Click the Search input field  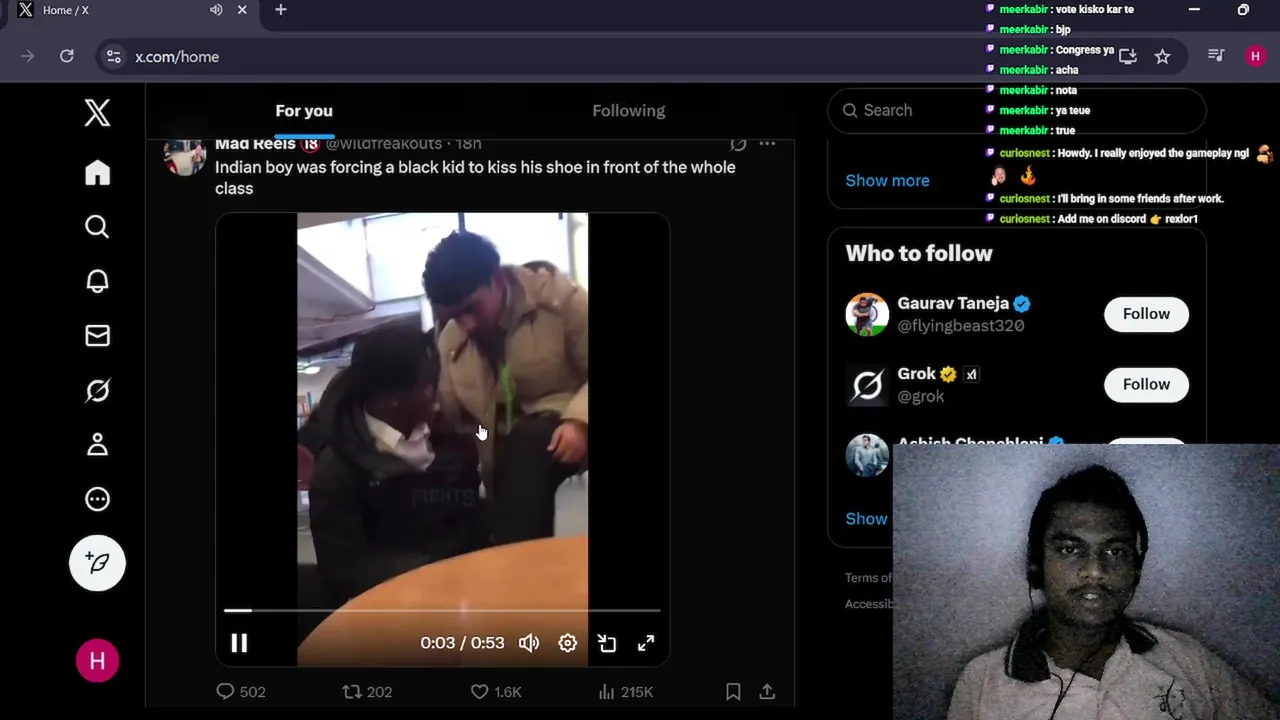(1017, 110)
